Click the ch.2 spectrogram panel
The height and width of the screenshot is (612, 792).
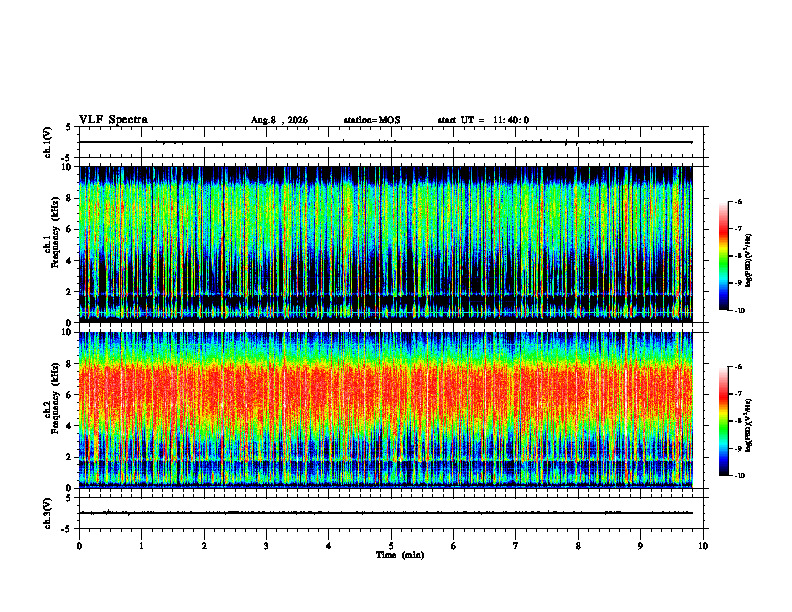click(x=386, y=410)
